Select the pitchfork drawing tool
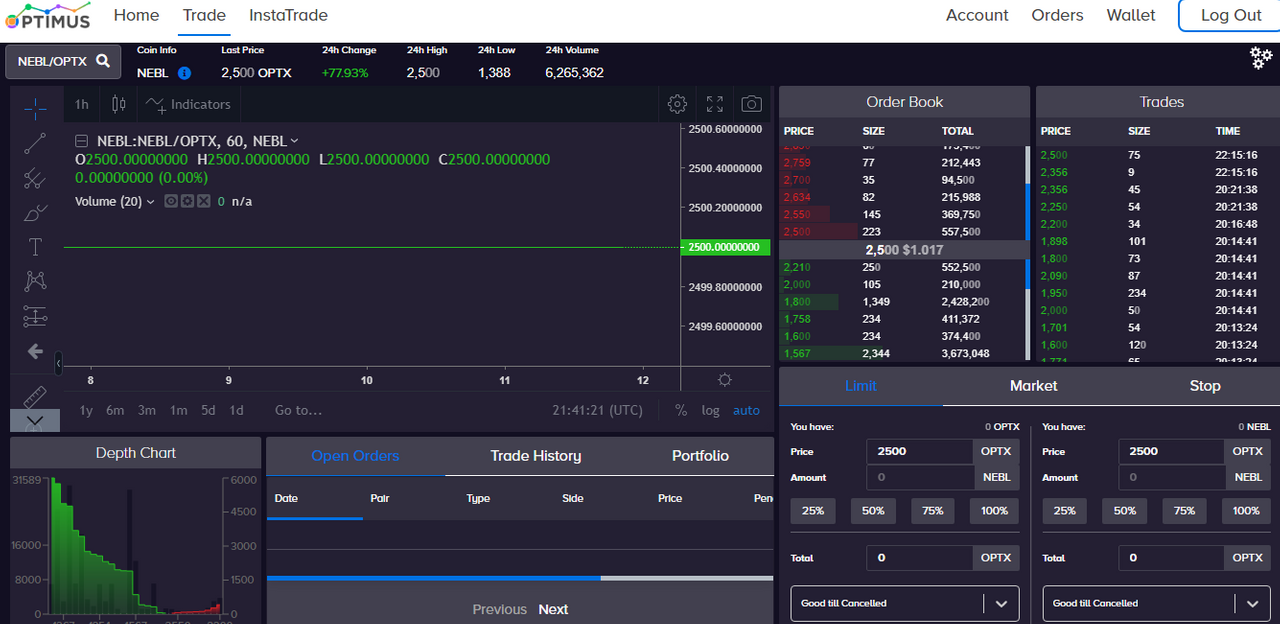This screenshot has width=1280, height=624. [35, 178]
